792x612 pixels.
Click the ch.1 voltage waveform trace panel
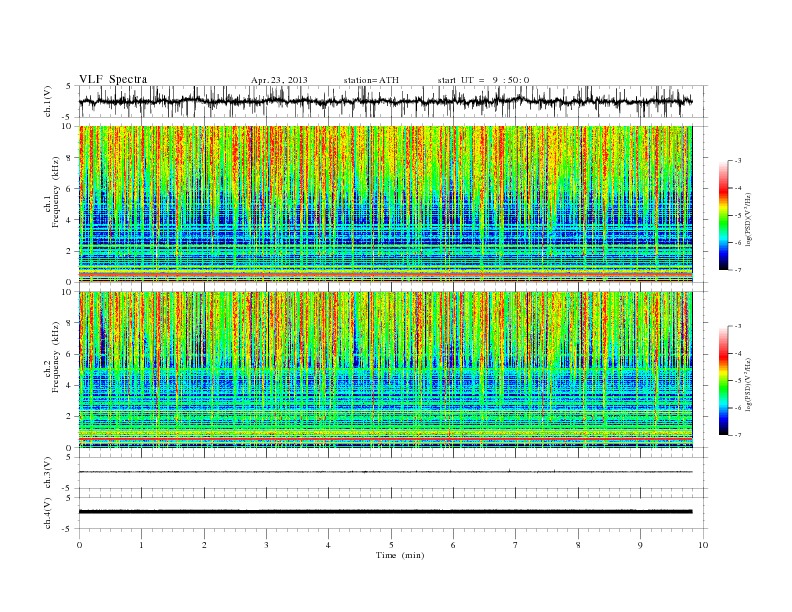coord(393,101)
